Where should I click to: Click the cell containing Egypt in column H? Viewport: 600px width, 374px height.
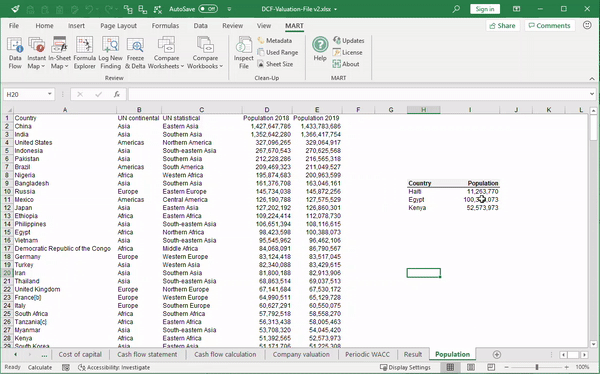pyautogui.click(x=424, y=199)
